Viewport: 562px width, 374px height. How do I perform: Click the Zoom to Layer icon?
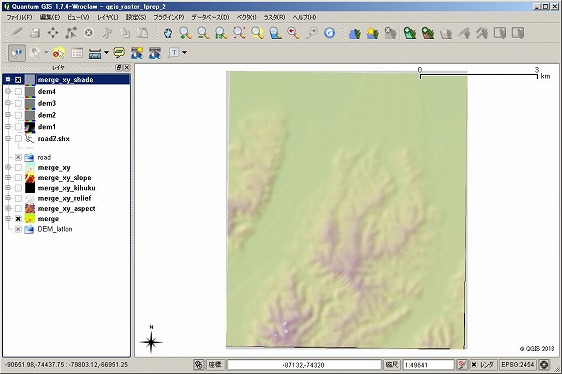coord(275,33)
